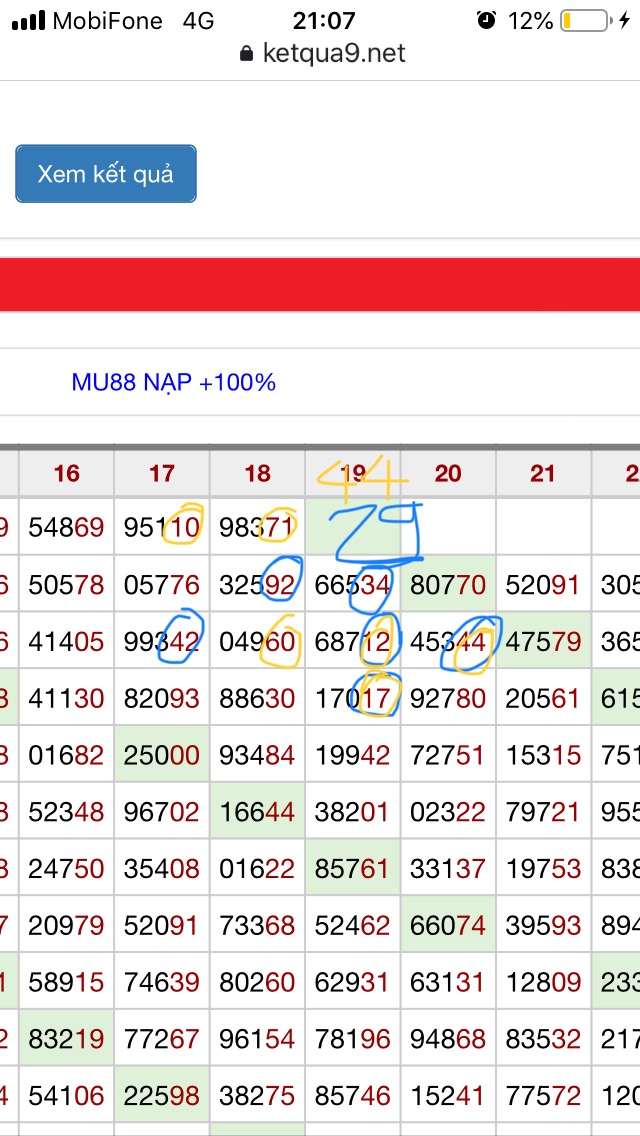Tap the red banner strip
The height and width of the screenshot is (1136, 640).
[320, 284]
